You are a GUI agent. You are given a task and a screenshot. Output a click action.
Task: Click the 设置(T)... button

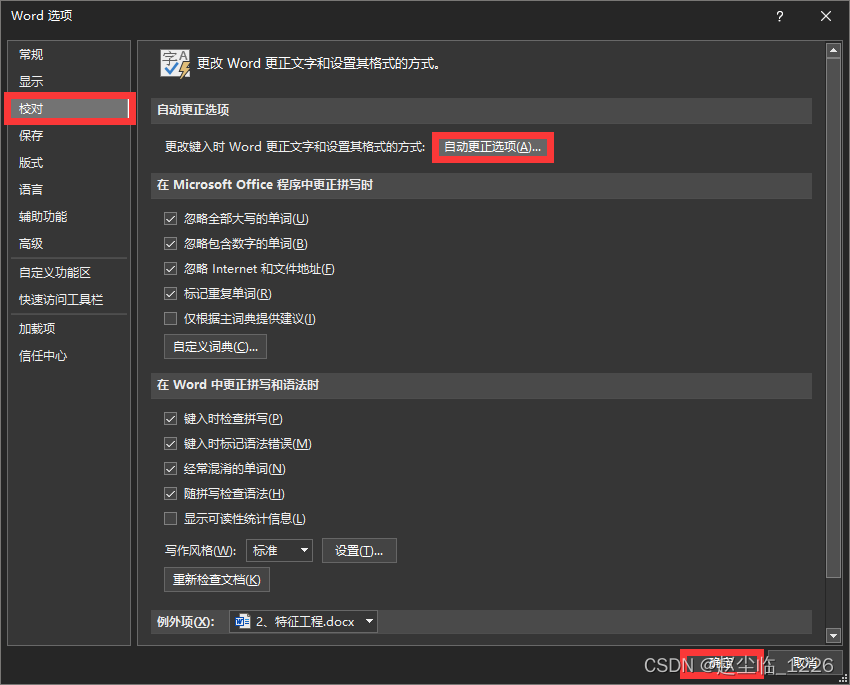click(x=359, y=551)
